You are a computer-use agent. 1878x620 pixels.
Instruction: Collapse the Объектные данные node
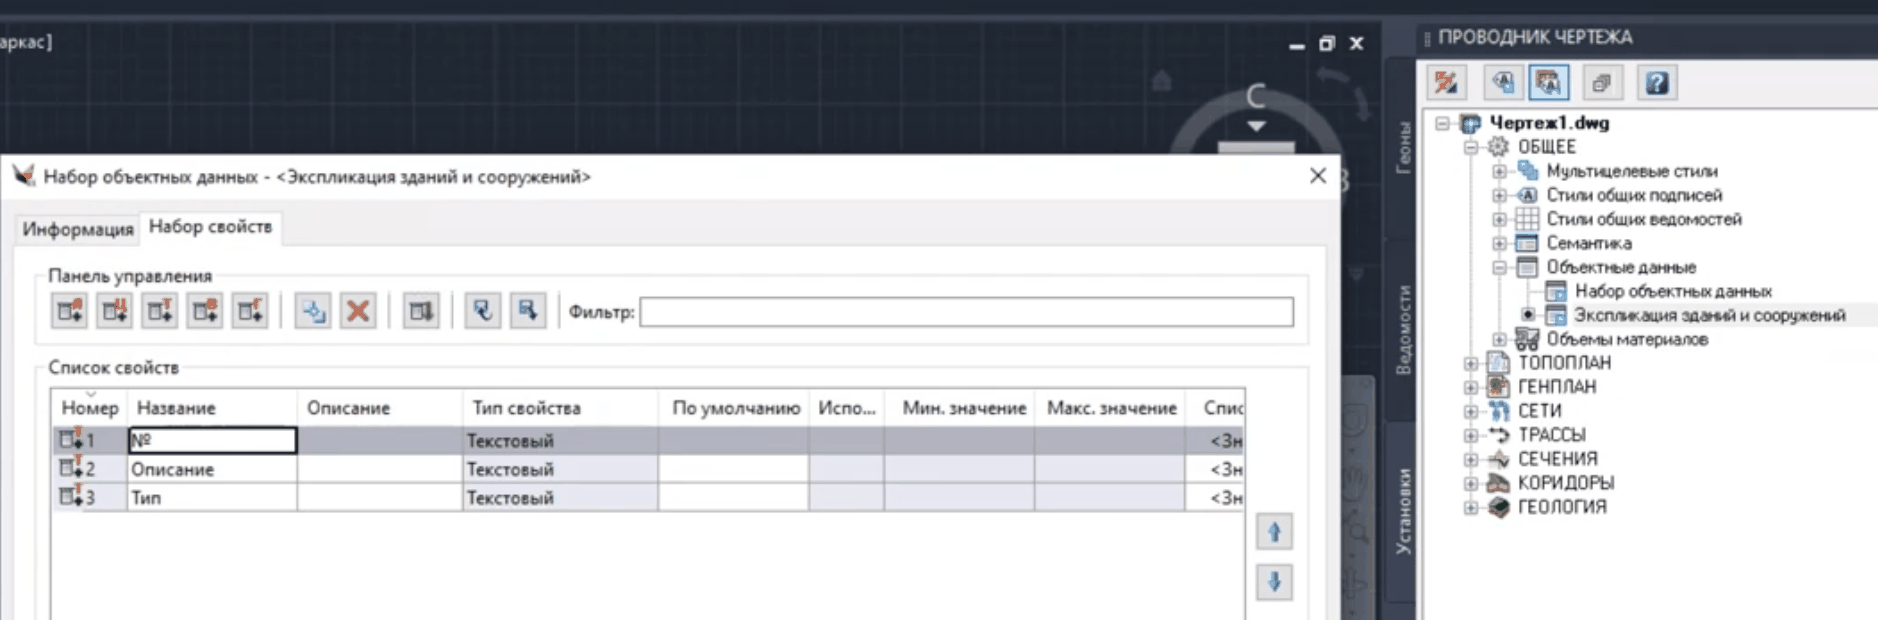pos(1499,267)
